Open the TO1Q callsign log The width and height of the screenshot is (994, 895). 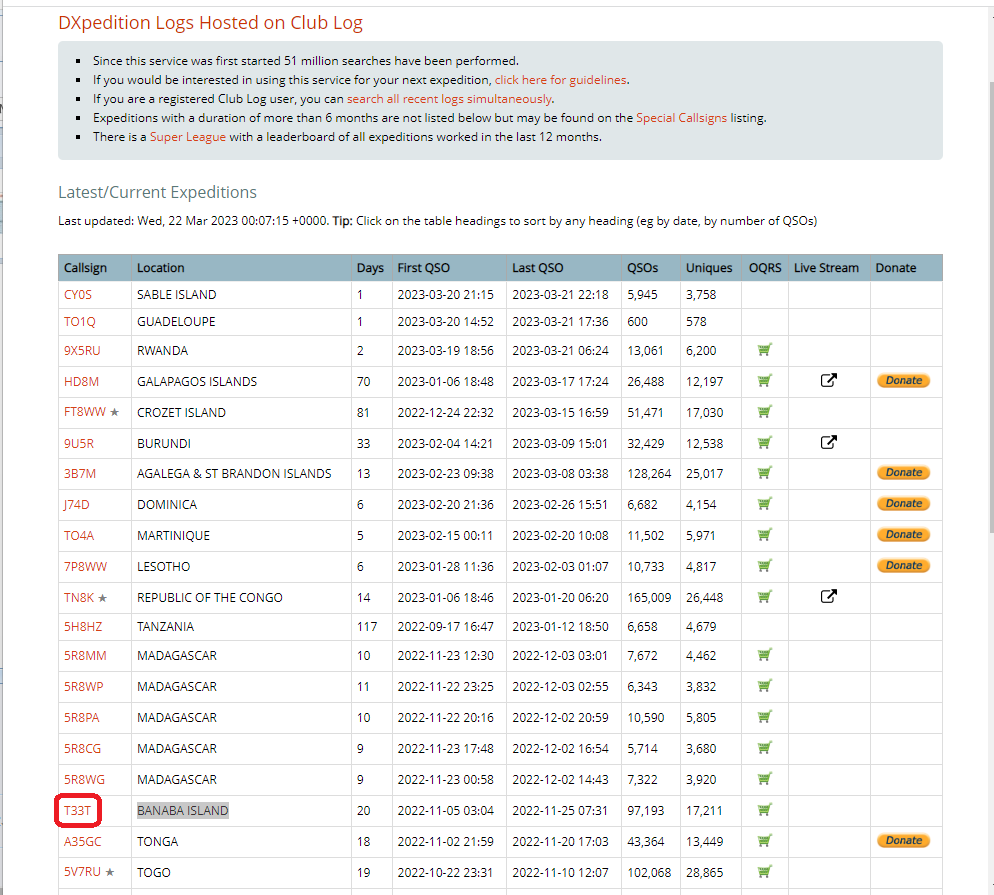pyautogui.click(x=80, y=321)
